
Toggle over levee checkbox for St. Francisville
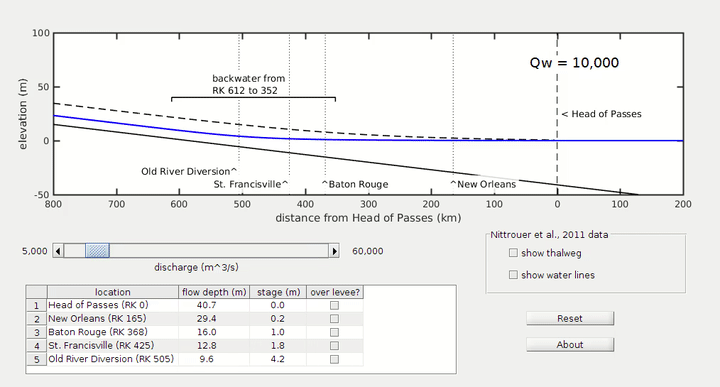pos(335,346)
